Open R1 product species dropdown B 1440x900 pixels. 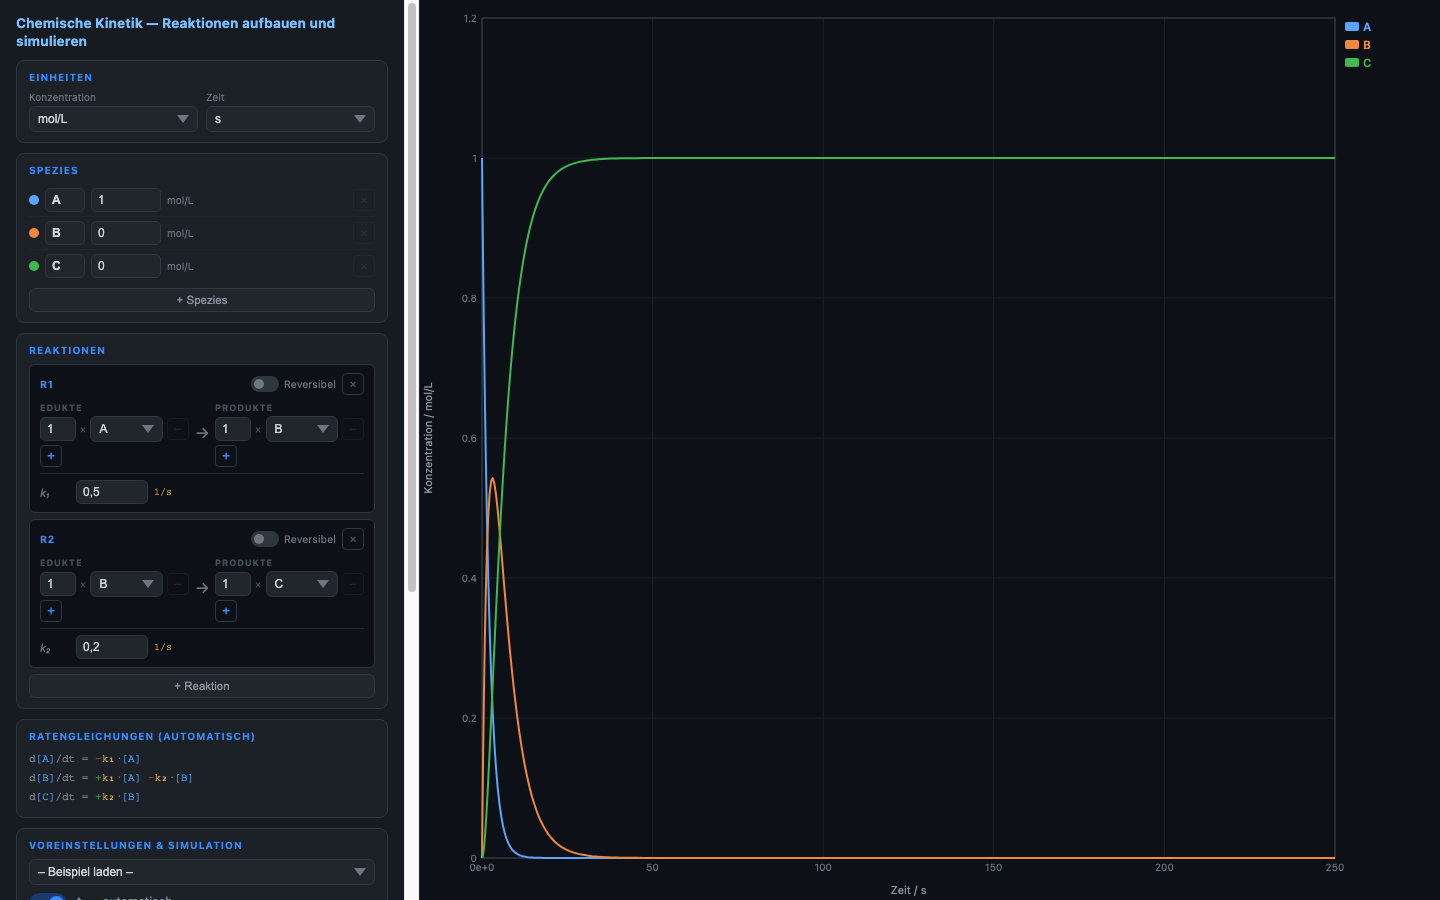(301, 429)
